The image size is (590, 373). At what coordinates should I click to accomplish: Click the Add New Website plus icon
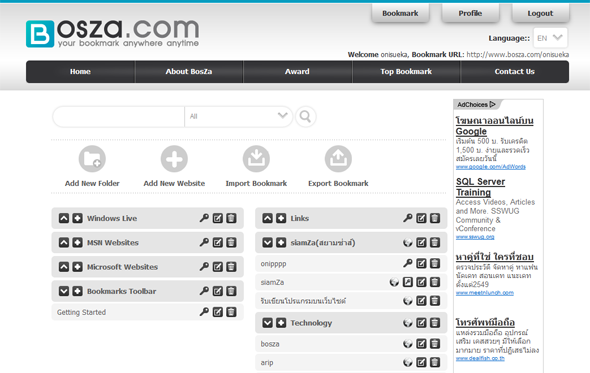(174, 159)
